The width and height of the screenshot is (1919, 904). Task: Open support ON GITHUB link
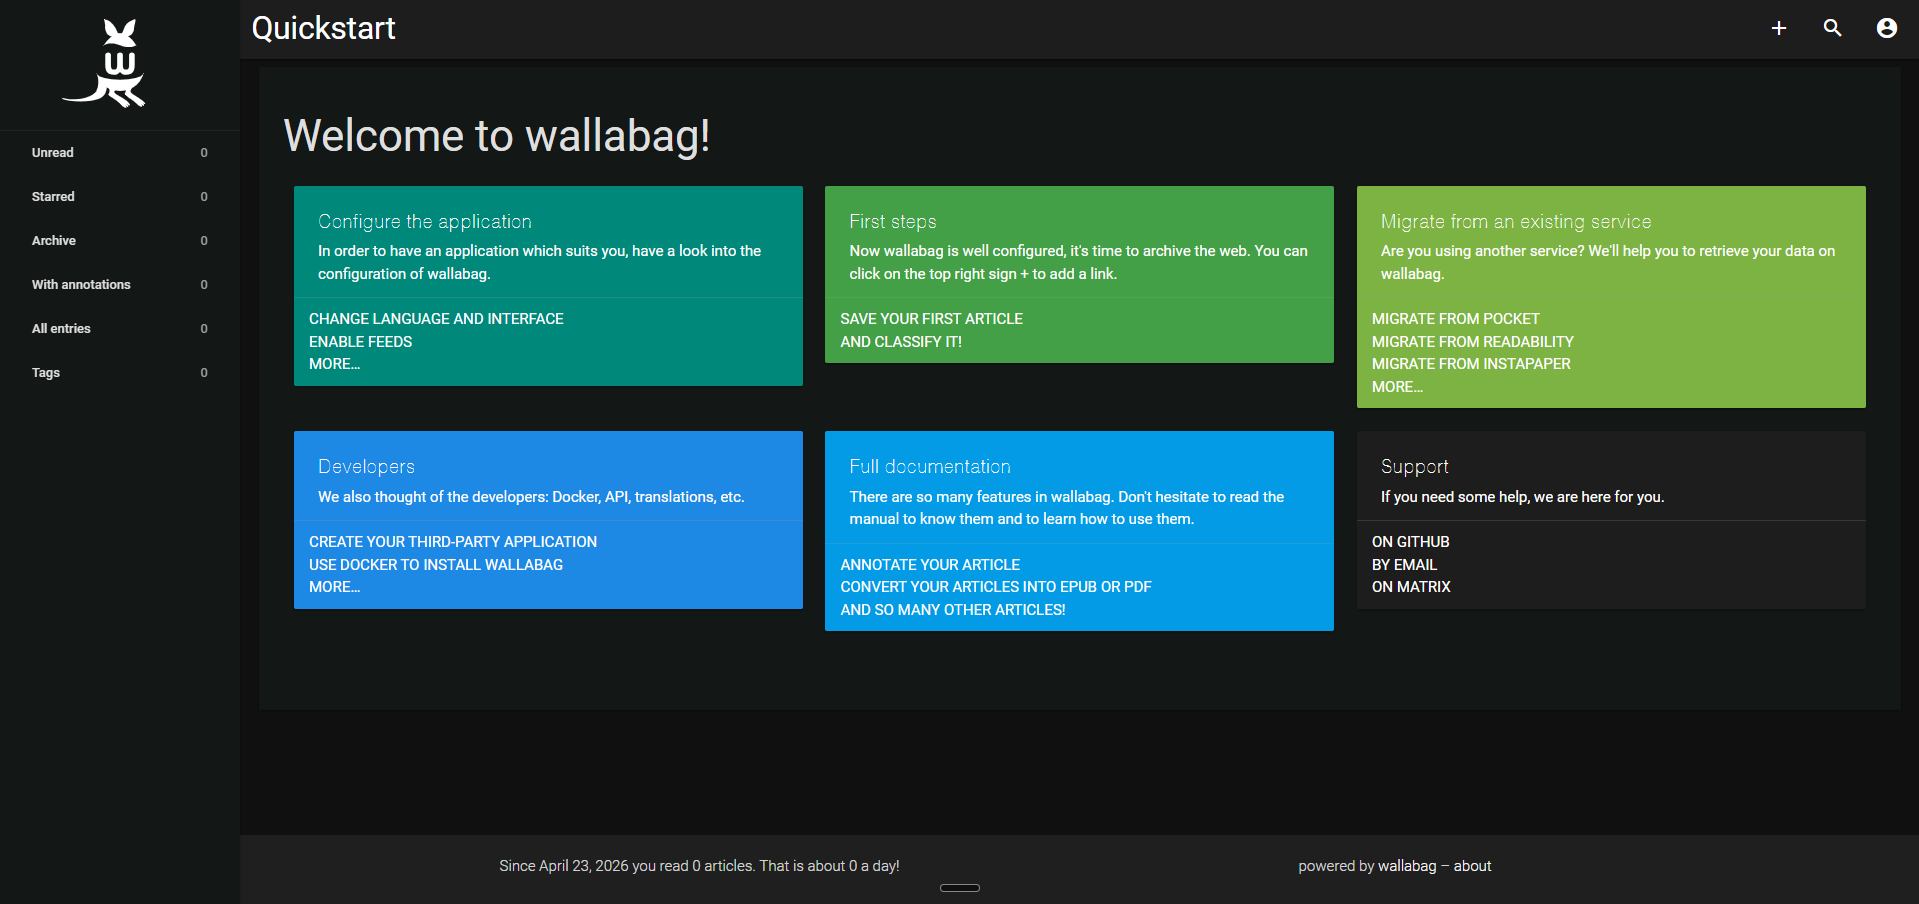click(1410, 541)
